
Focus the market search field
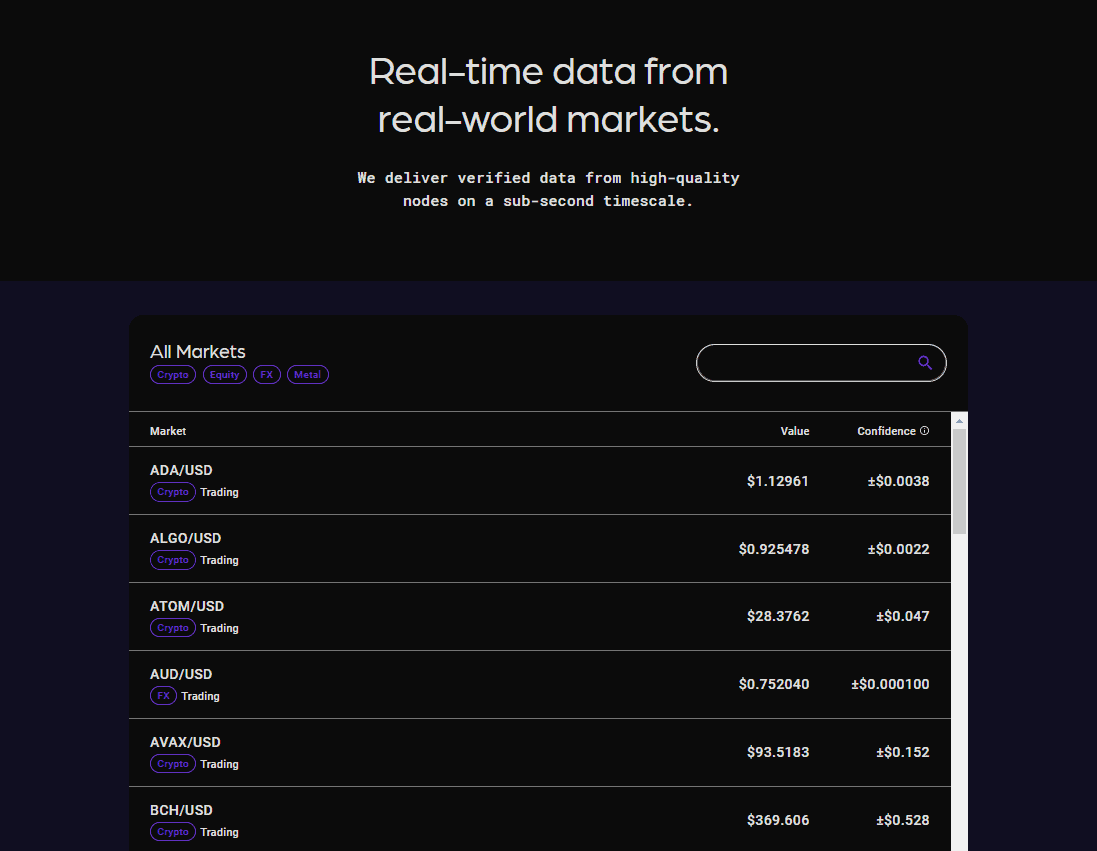[x=821, y=363]
